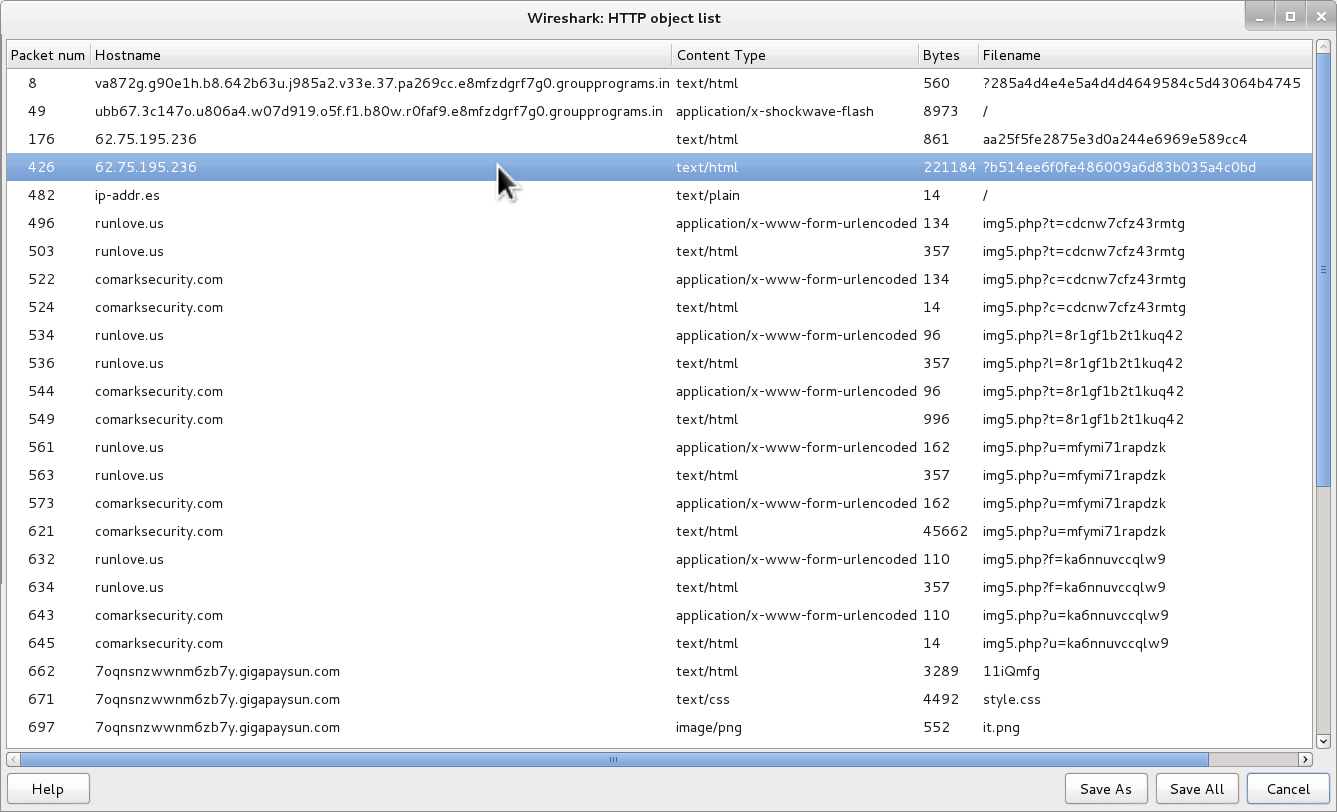This screenshot has height=812, width=1337.
Task: Select packet 662 gigapaysun.com row
Action: coord(659,671)
